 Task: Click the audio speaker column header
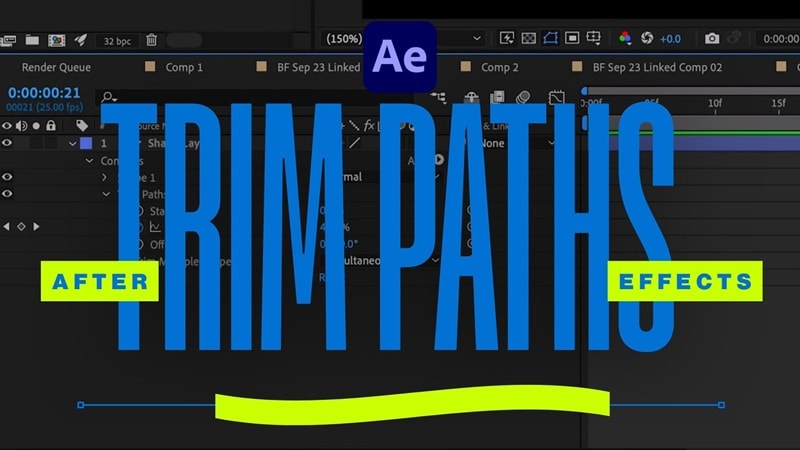coord(21,126)
